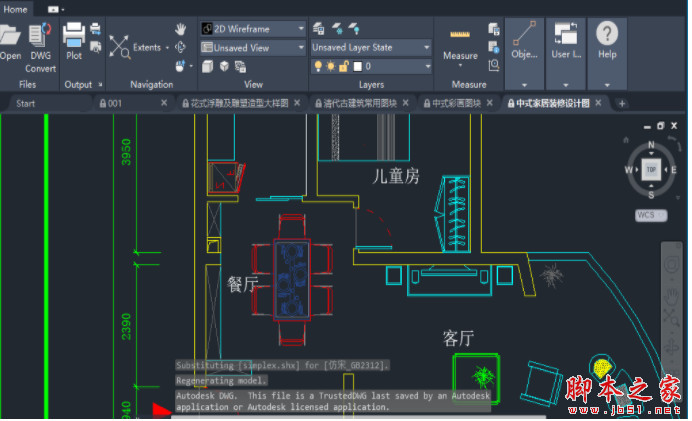692x421 pixels.
Task: Open a drawing with the Open icon
Action: pos(10,39)
